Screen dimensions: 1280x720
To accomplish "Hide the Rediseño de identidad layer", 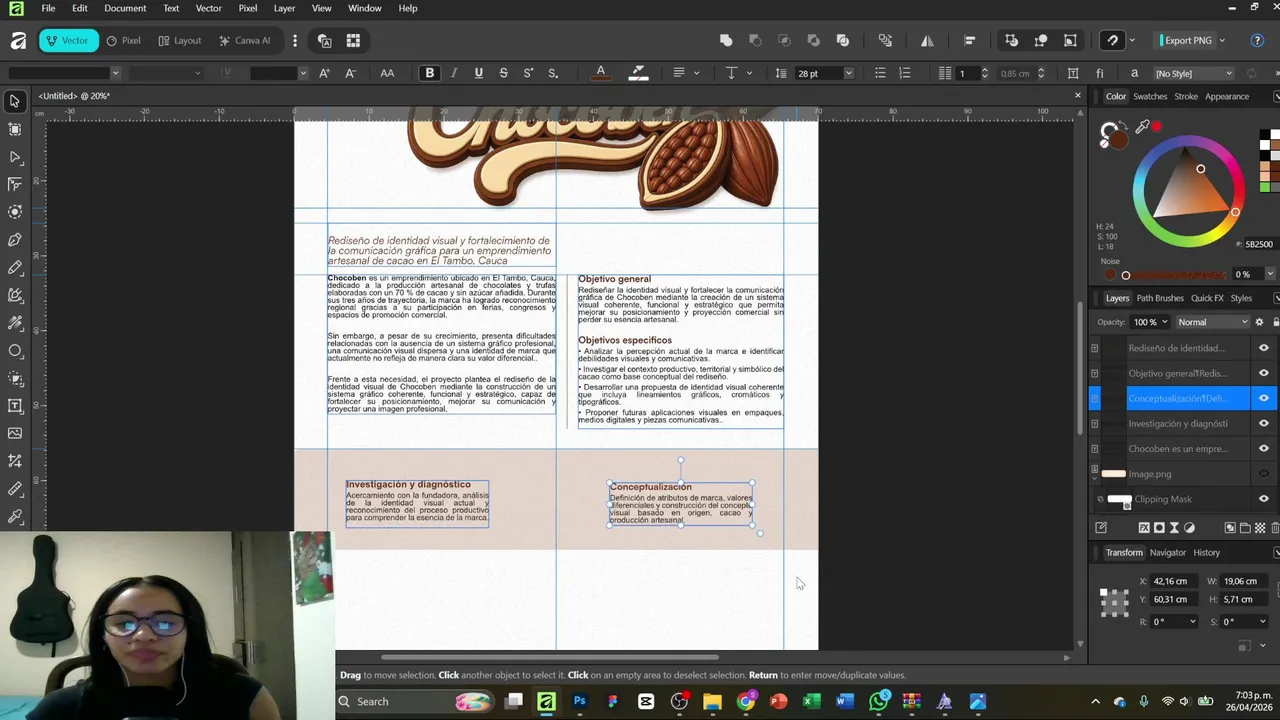I will pyautogui.click(x=1263, y=348).
